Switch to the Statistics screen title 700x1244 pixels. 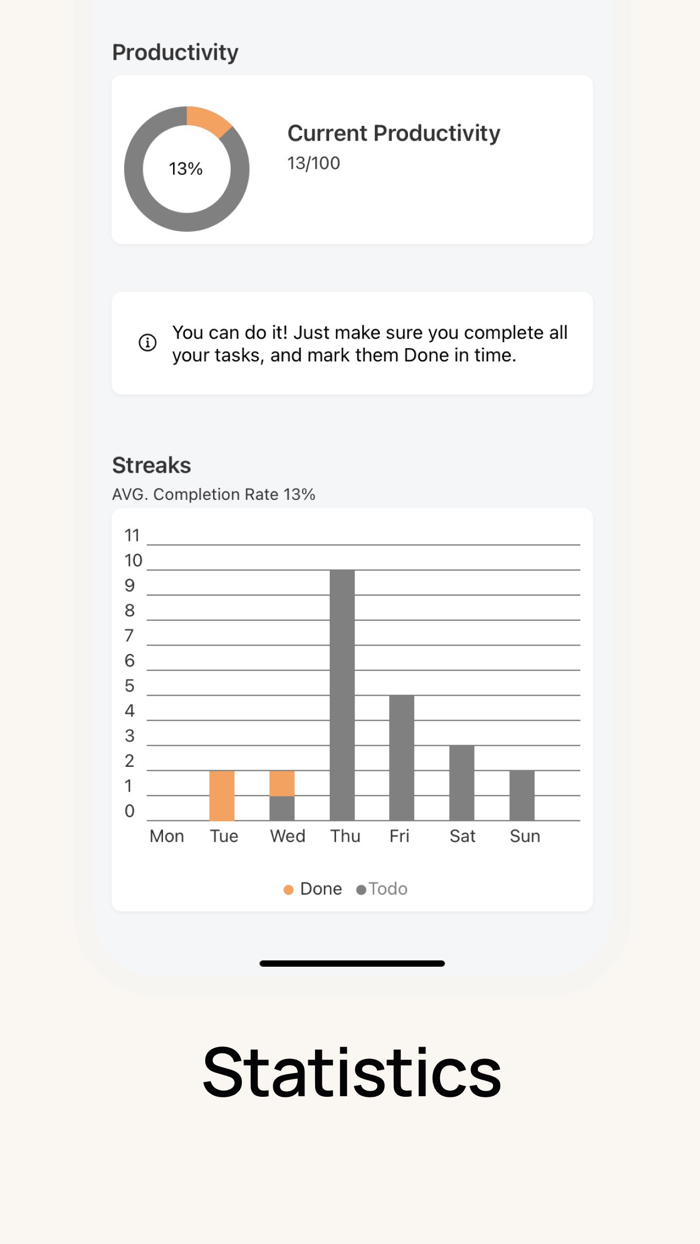click(351, 1071)
